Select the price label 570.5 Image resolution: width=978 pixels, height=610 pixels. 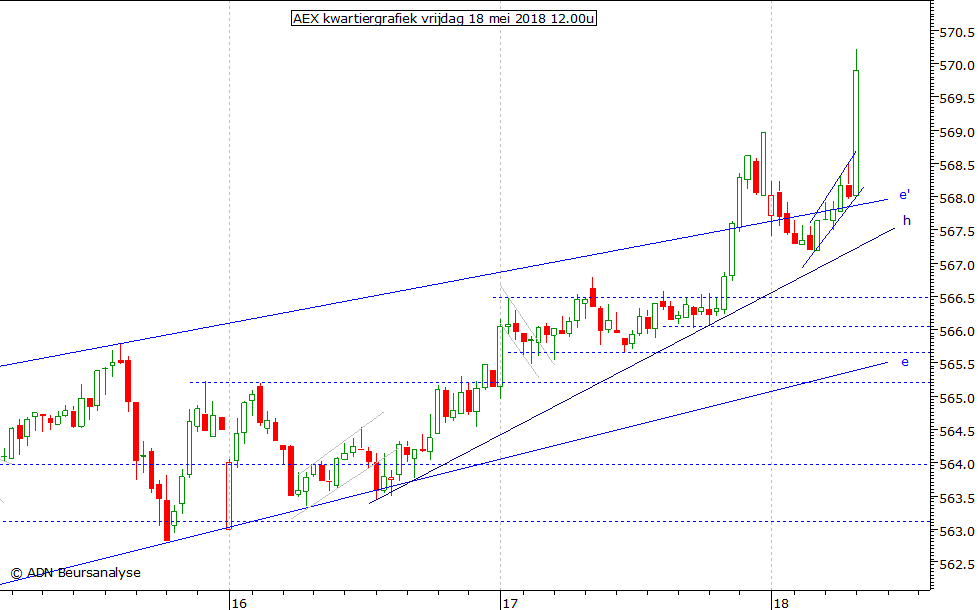pos(957,32)
